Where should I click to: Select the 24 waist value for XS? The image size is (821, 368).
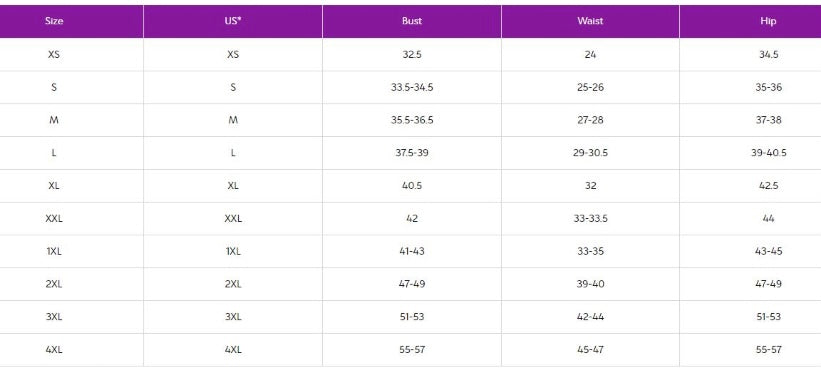pyautogui.click(x=590, y=54)
